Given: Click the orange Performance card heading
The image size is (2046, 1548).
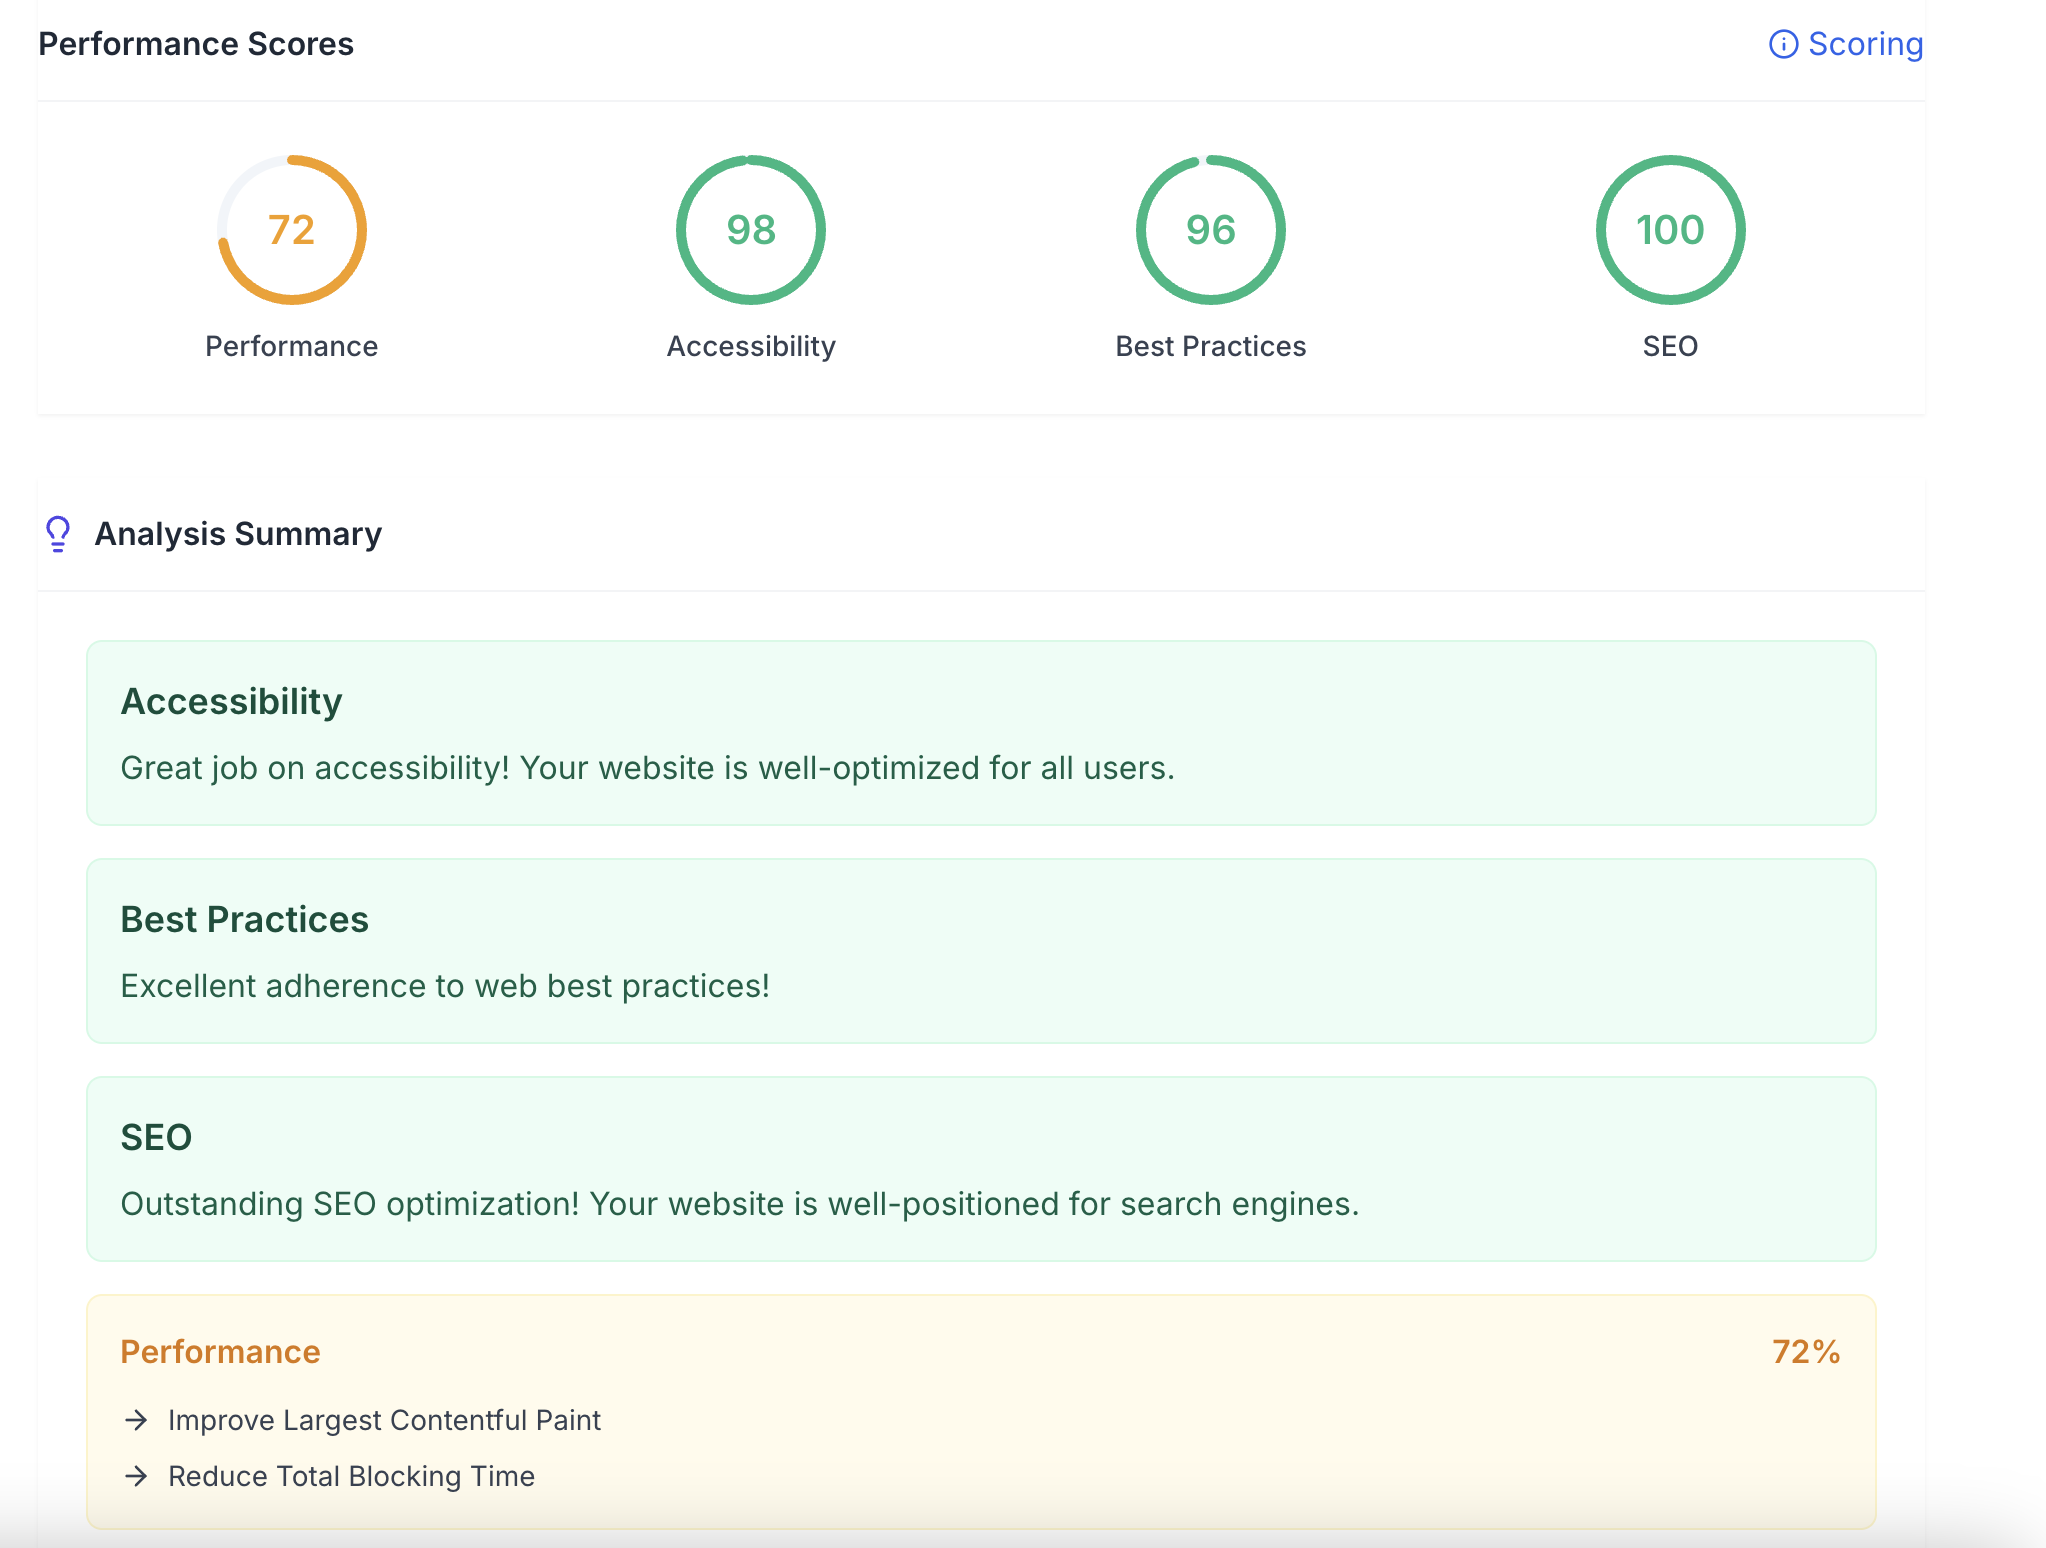Looking at the screenshot, I should coord(220,1352).
